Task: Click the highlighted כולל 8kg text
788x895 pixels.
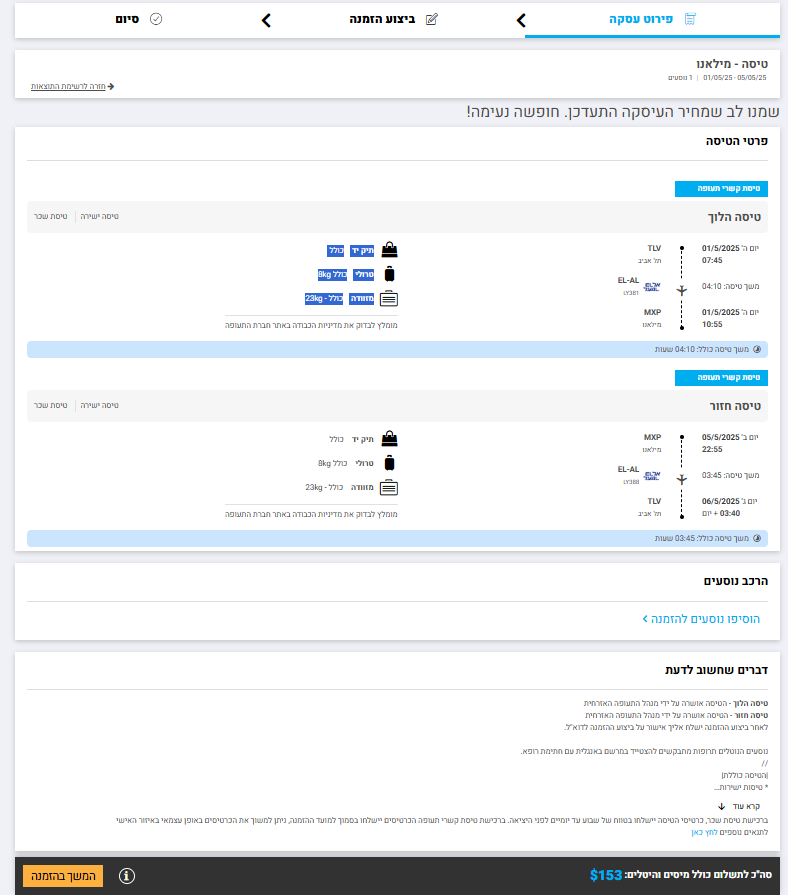Action: click(332, 275)
